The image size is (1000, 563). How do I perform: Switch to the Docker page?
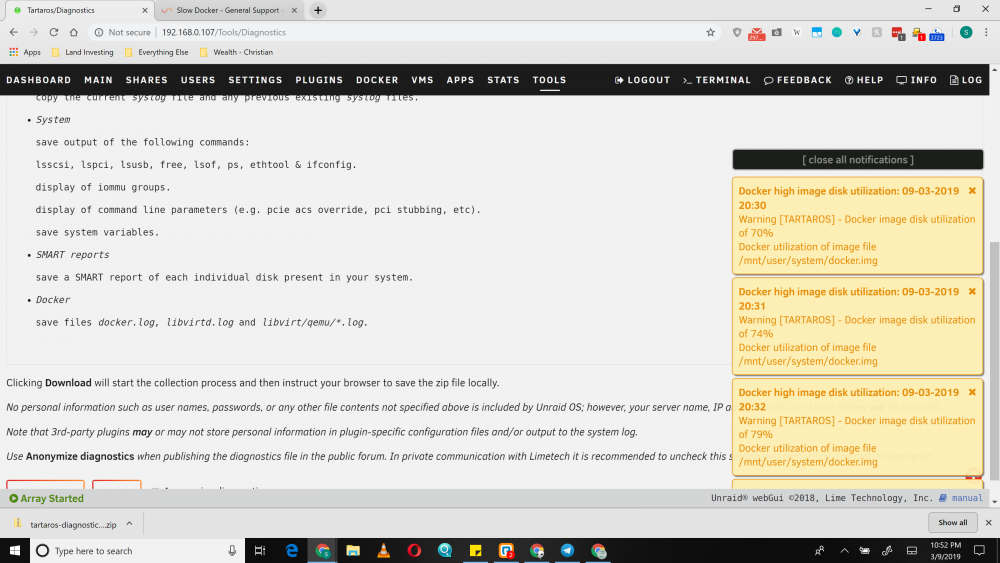[x=377, y=80]
